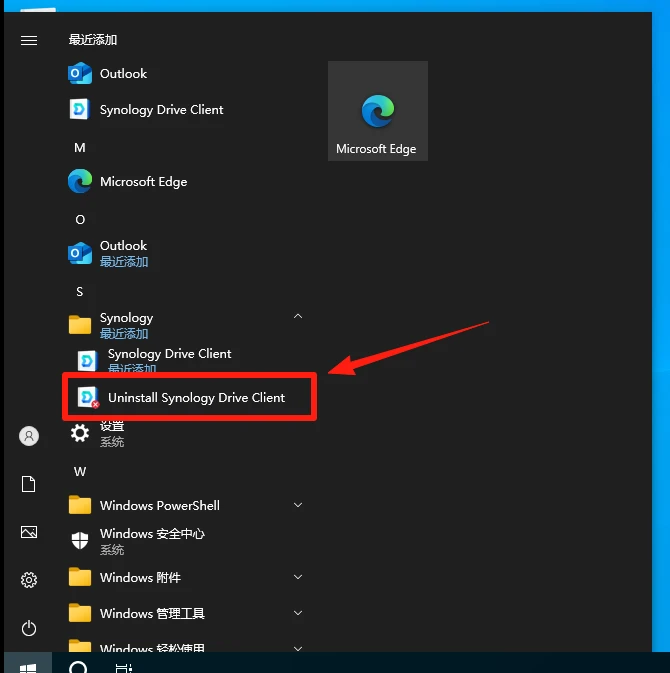670x673 pixels.
Task: Open Outlook icon under recently added
Action: tap(80, 73)
